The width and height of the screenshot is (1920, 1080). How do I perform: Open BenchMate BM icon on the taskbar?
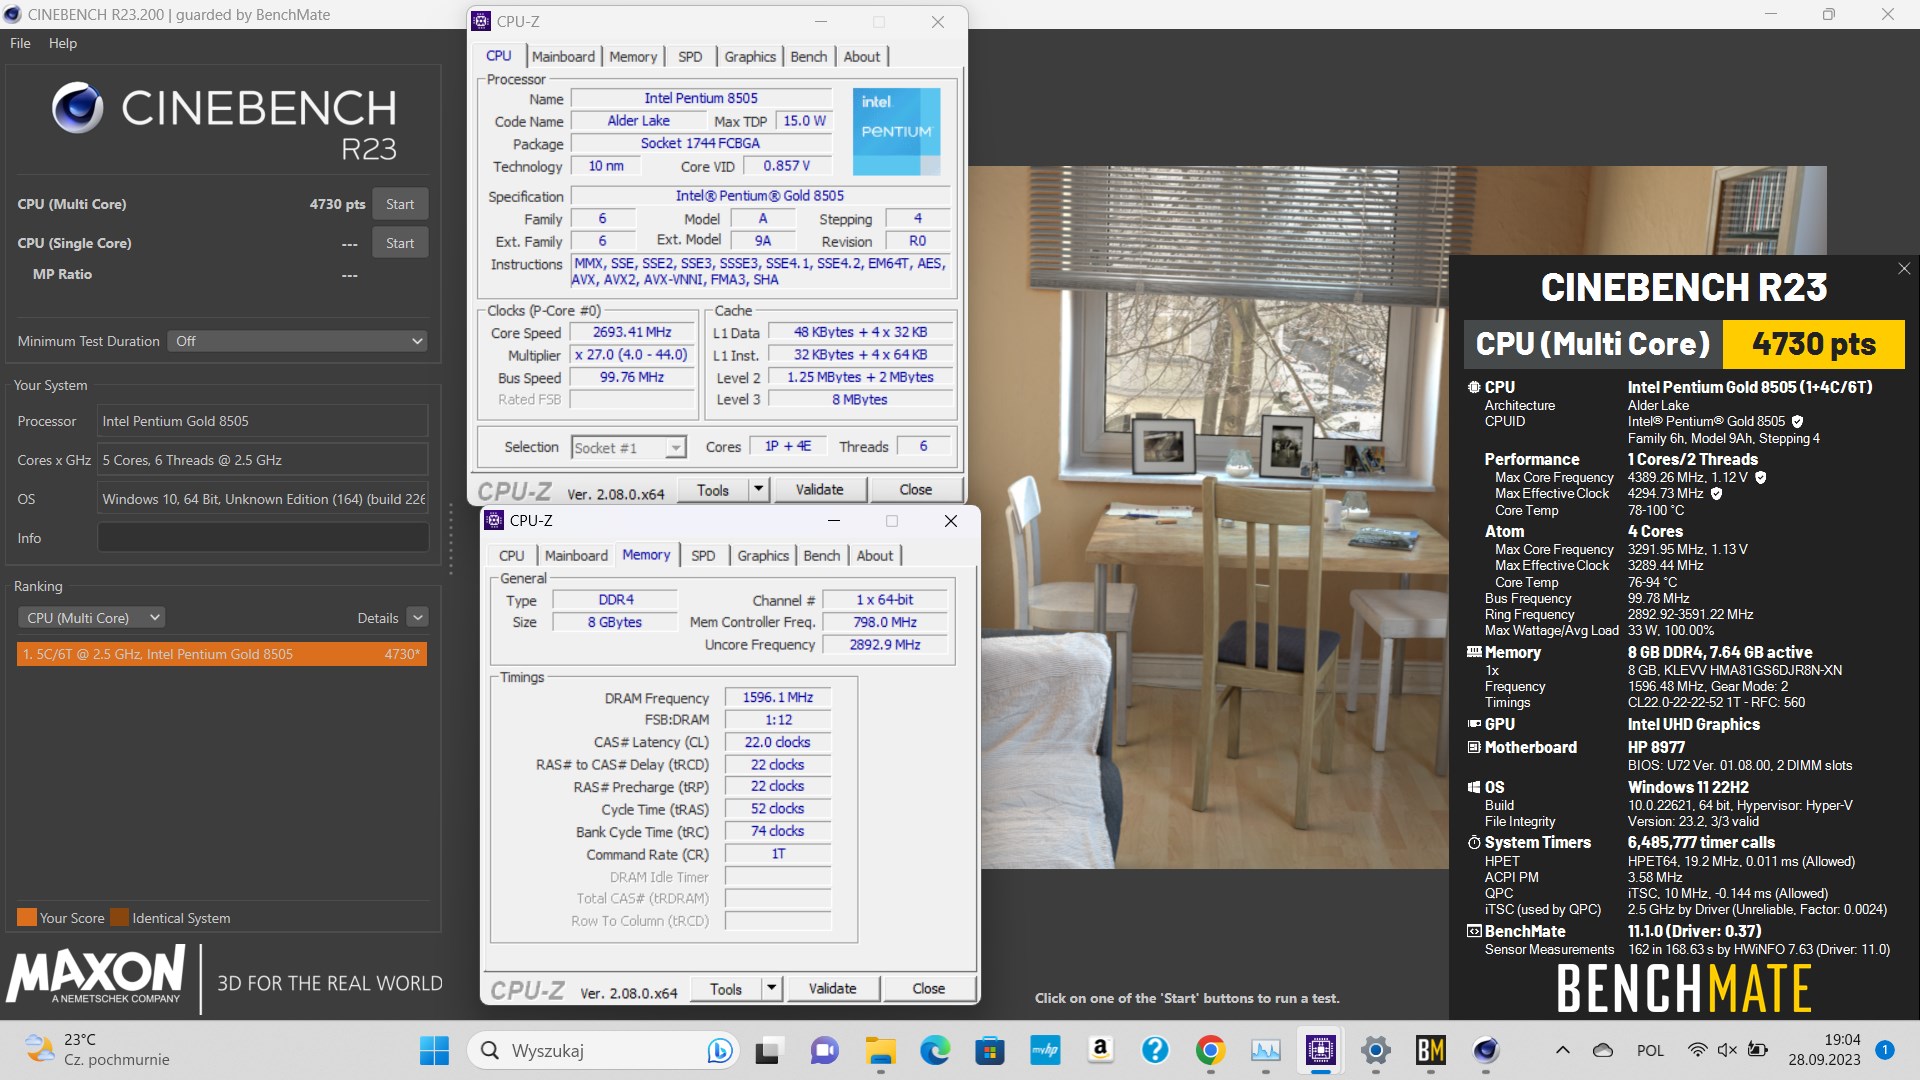point(1430,1051)
